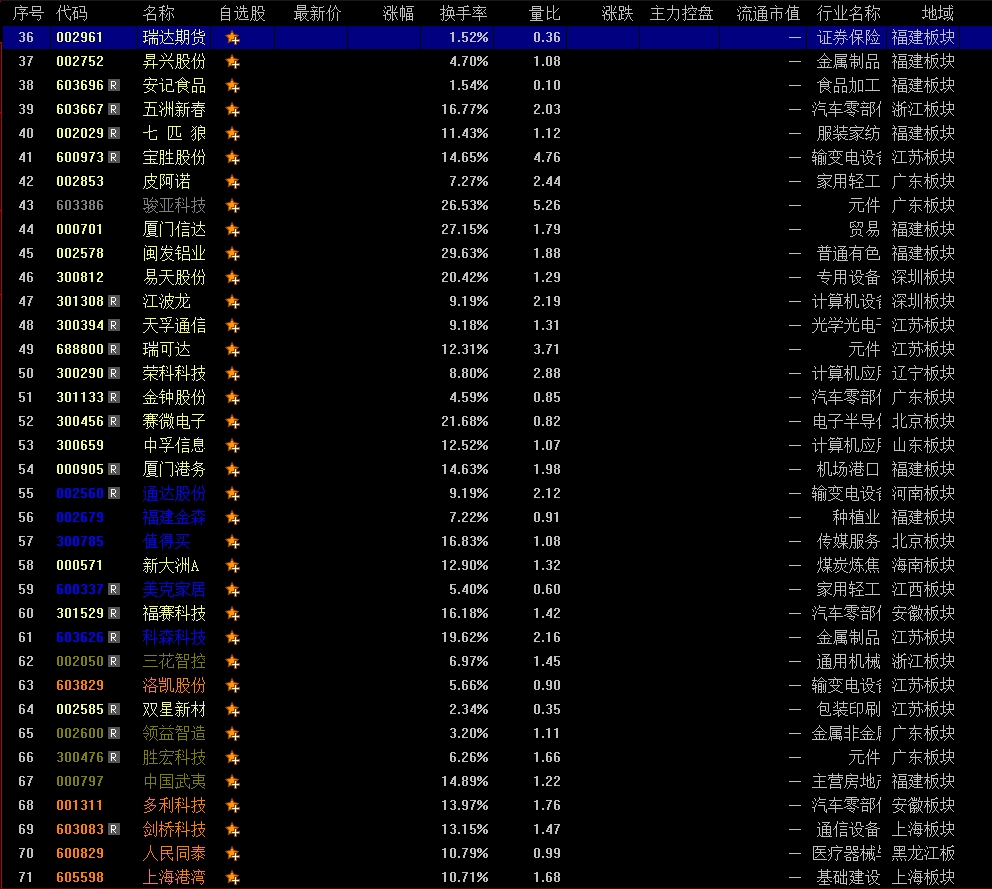Click the star icon next to 荣科科技

(x=233, y=374)
